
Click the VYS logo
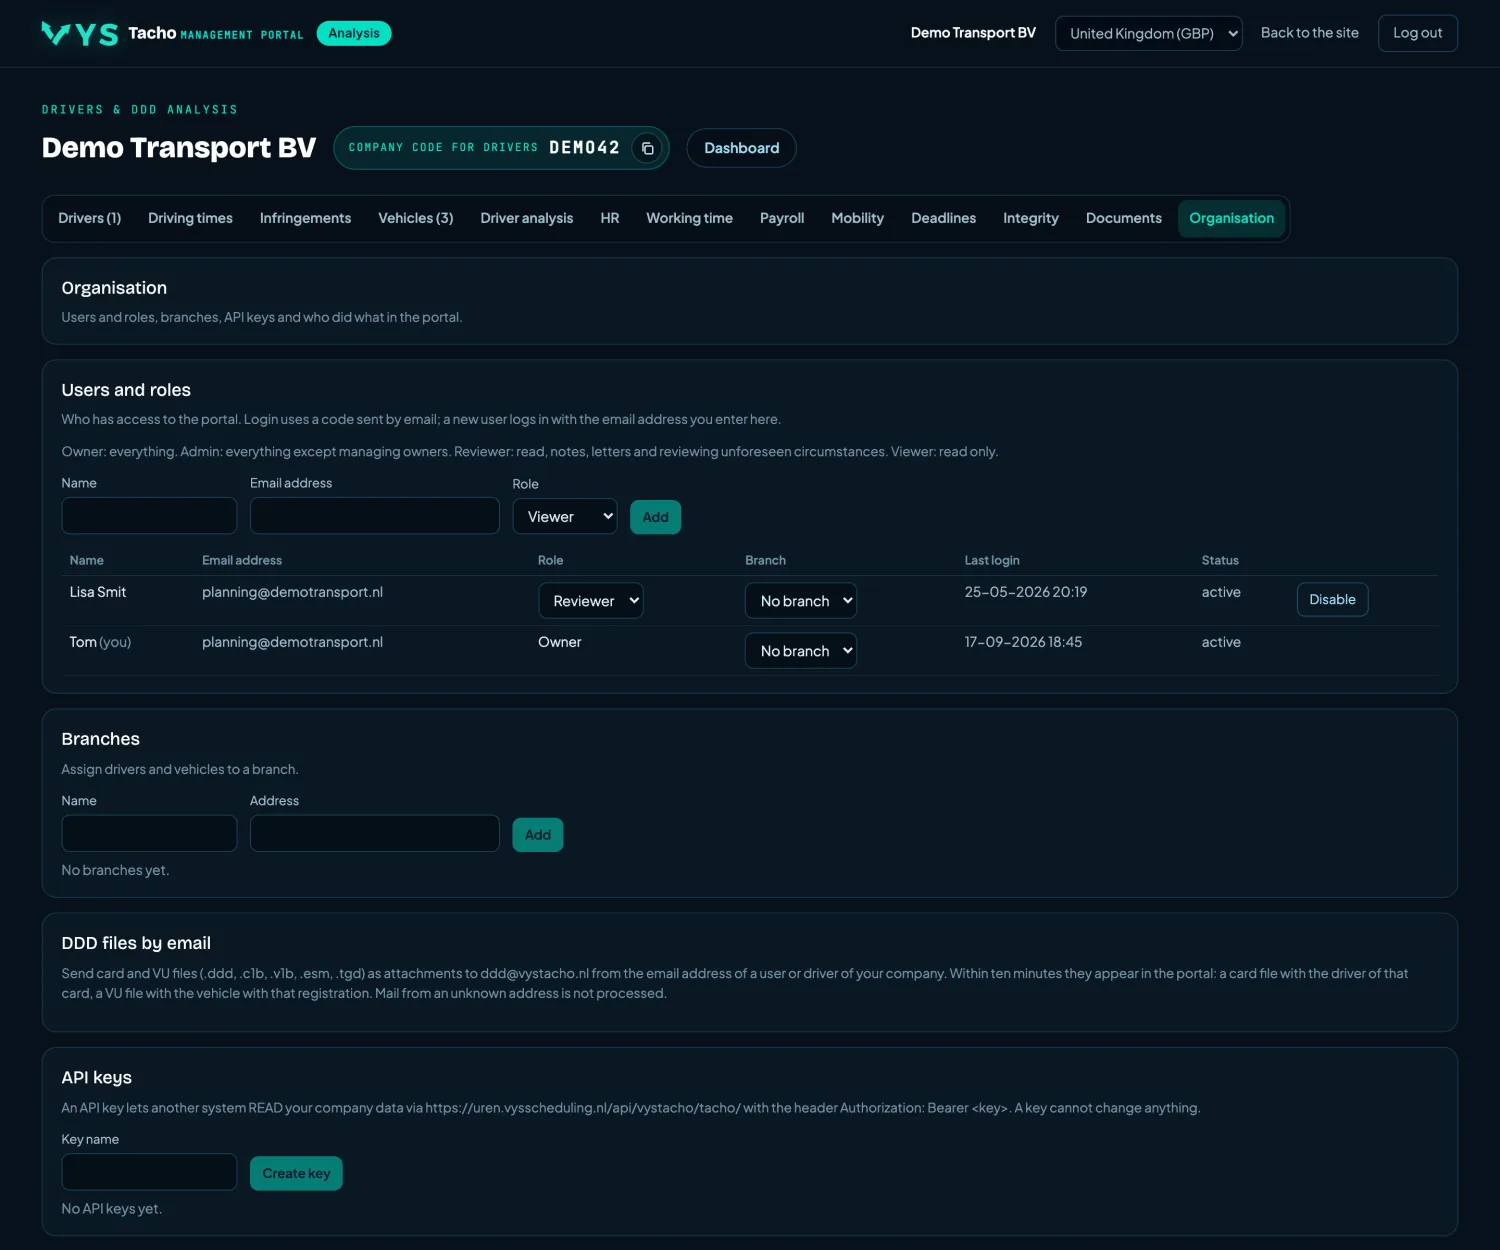[x=80, y=34]
